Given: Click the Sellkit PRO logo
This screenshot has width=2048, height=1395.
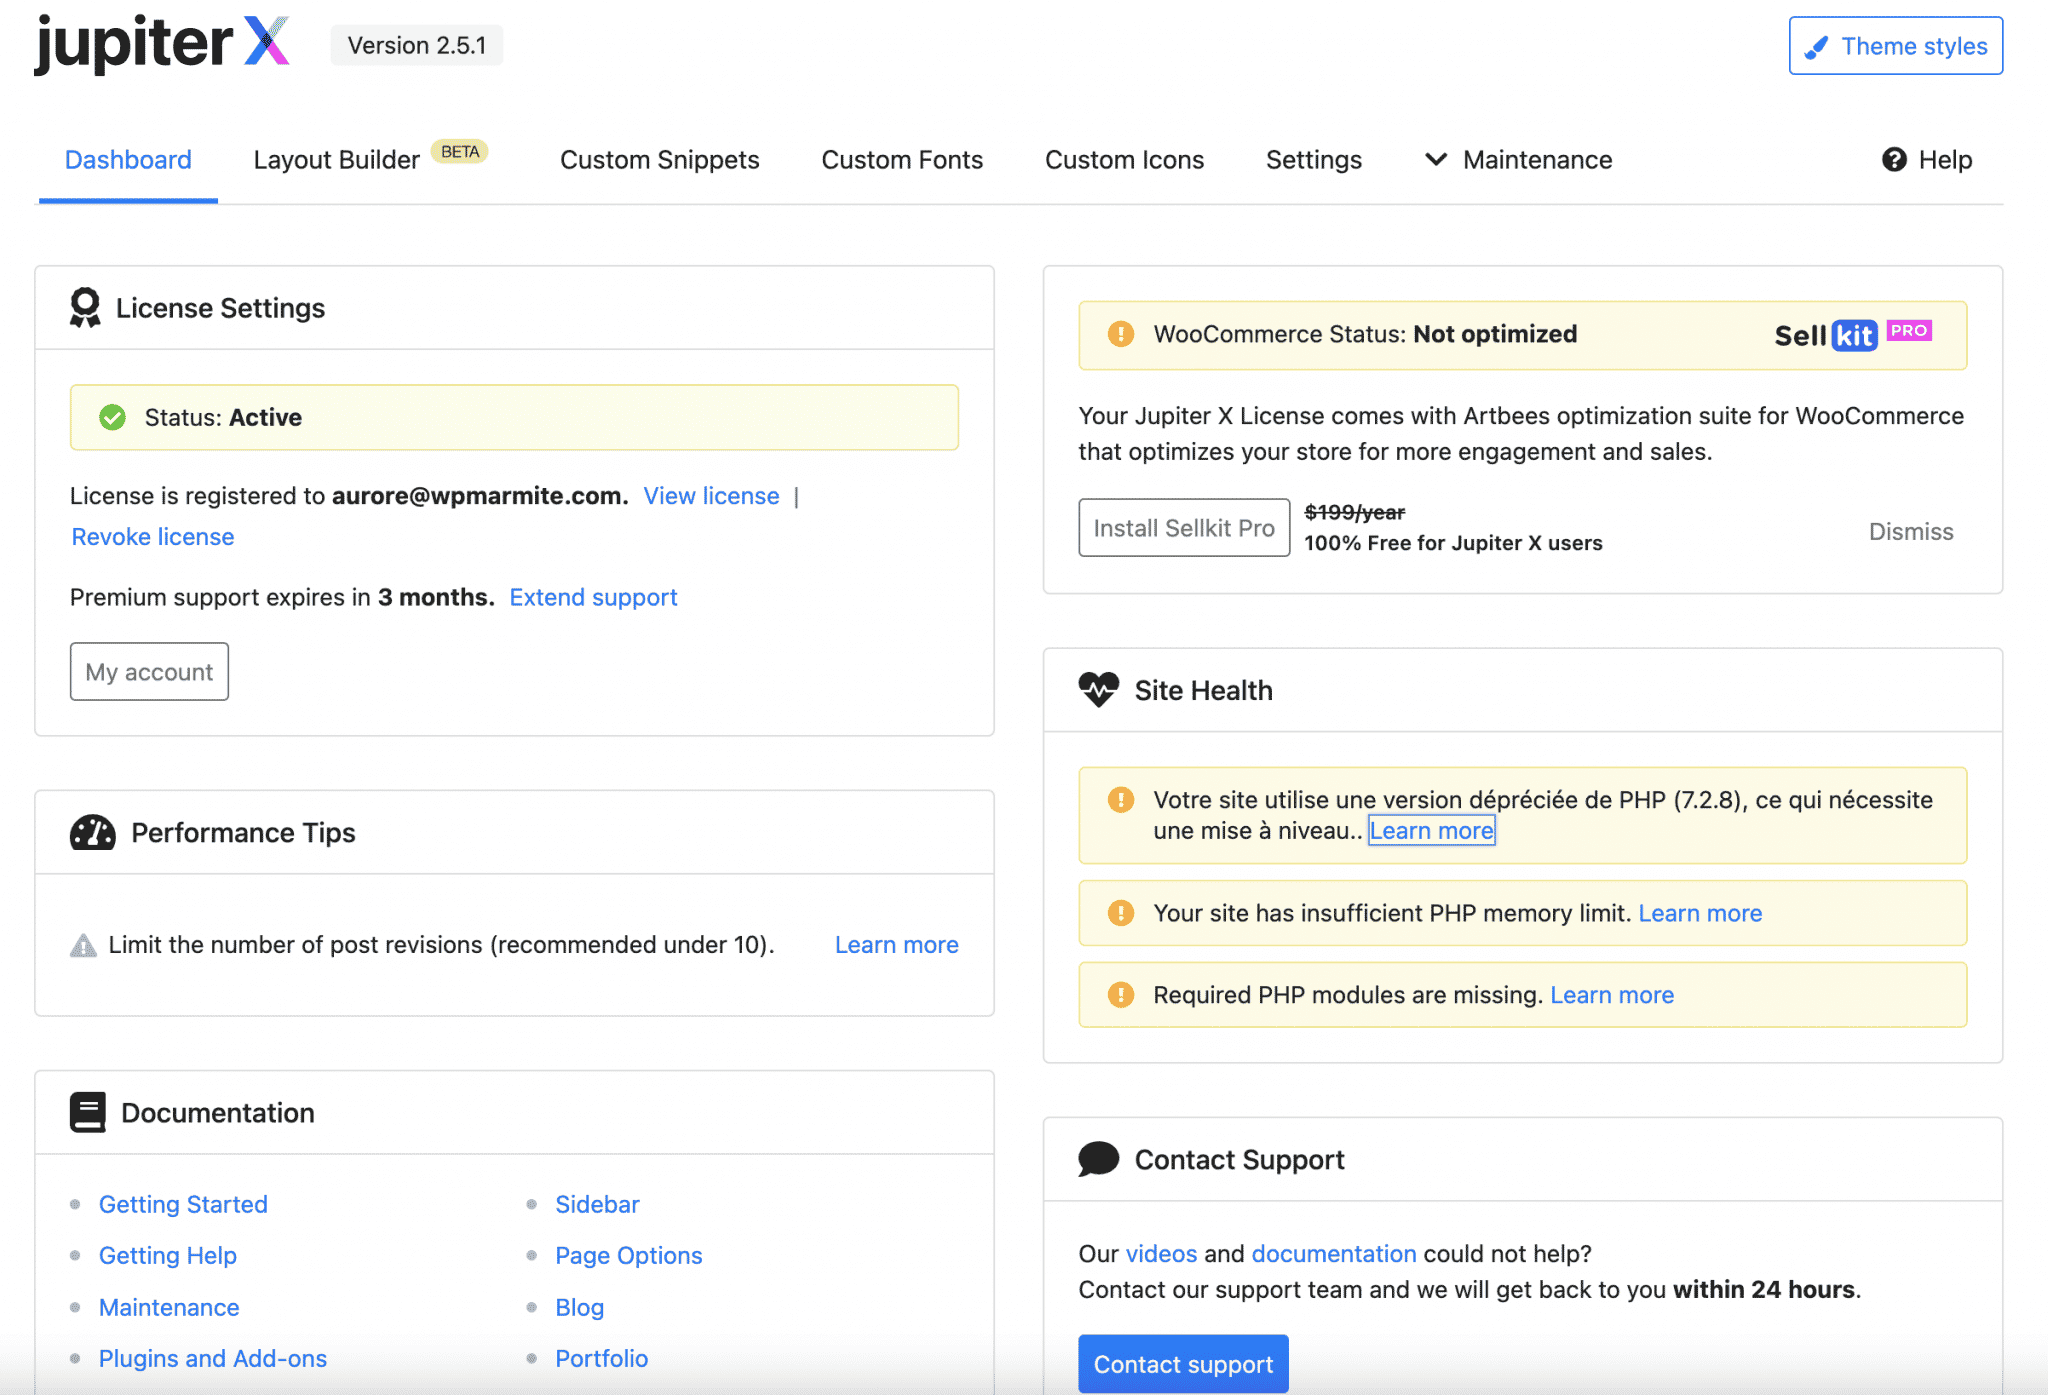Looking at the screenshot, I should coord(1852,335).
